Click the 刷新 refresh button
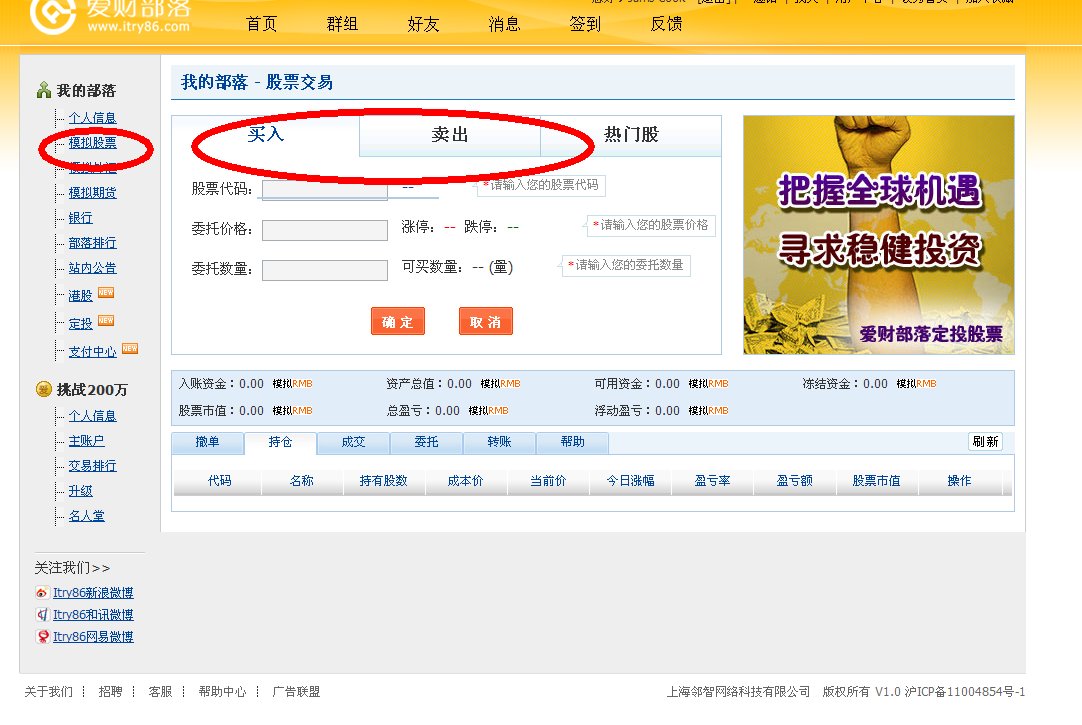The image size is (1082, 725). (x=985, y=441)
